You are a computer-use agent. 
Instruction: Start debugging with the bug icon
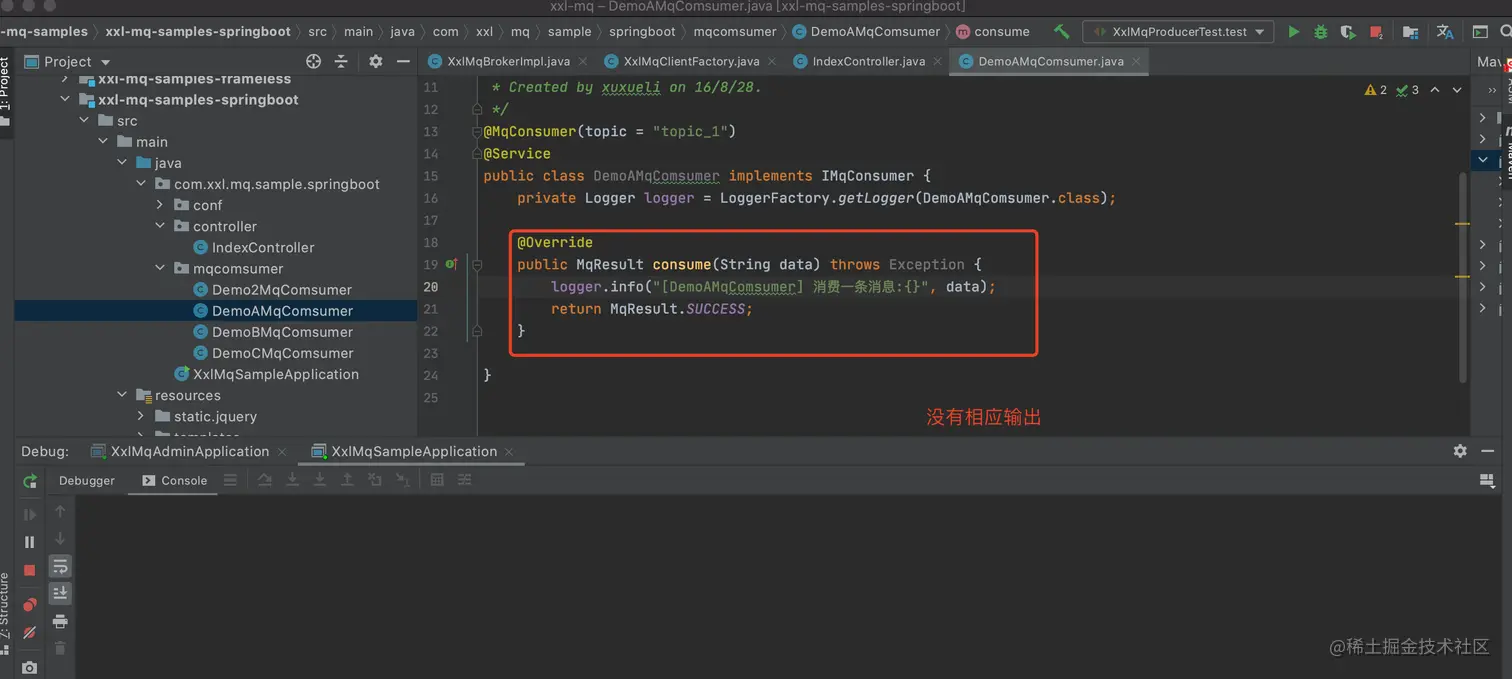click(1321, 32)
